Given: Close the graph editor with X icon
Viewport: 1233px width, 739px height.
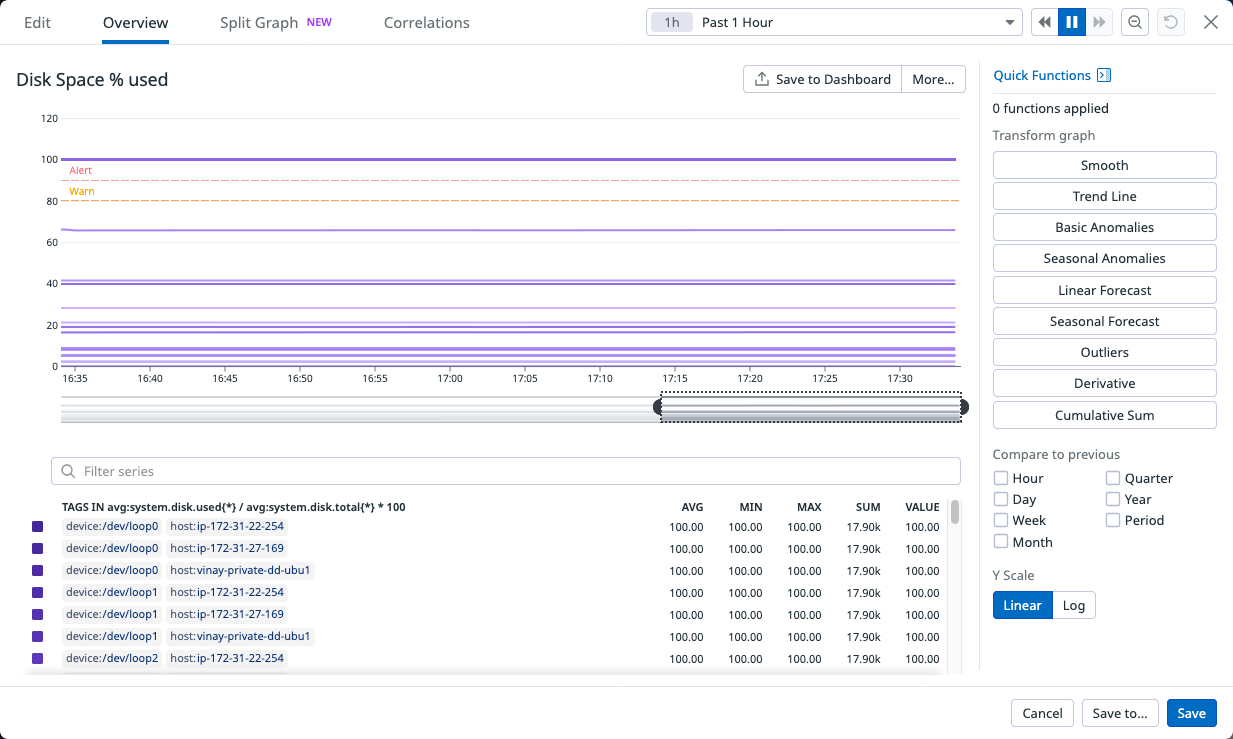Looking at the screenshot, I should (x=1211, y=23).
